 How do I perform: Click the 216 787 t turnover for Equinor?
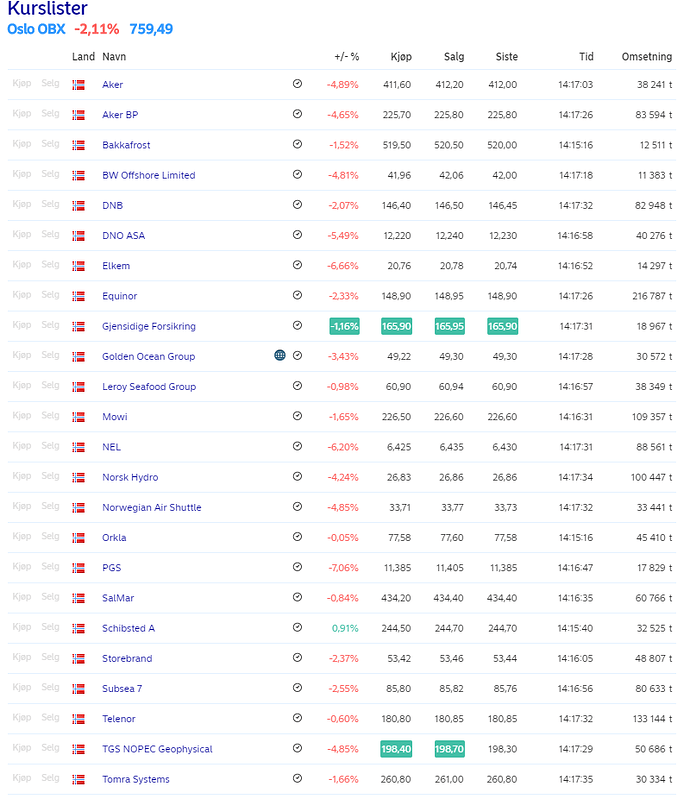pos(652,296)
